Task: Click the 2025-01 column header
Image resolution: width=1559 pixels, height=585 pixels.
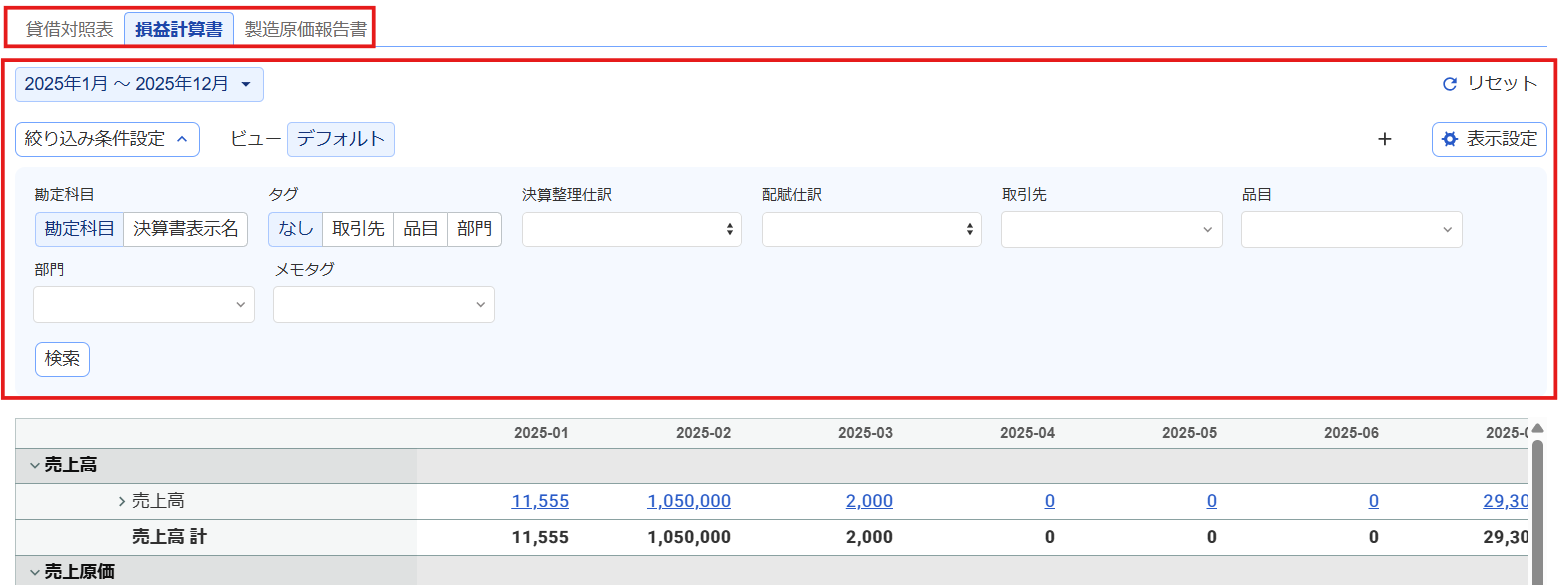Action: (x=541, y=433)
